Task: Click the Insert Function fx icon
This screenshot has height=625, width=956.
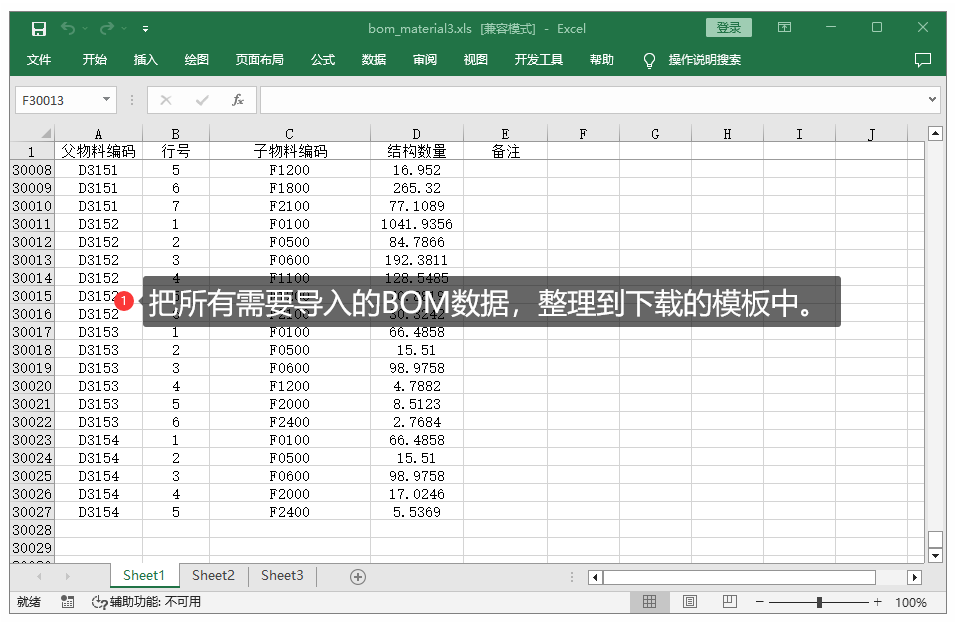Action: coord(238,100)
